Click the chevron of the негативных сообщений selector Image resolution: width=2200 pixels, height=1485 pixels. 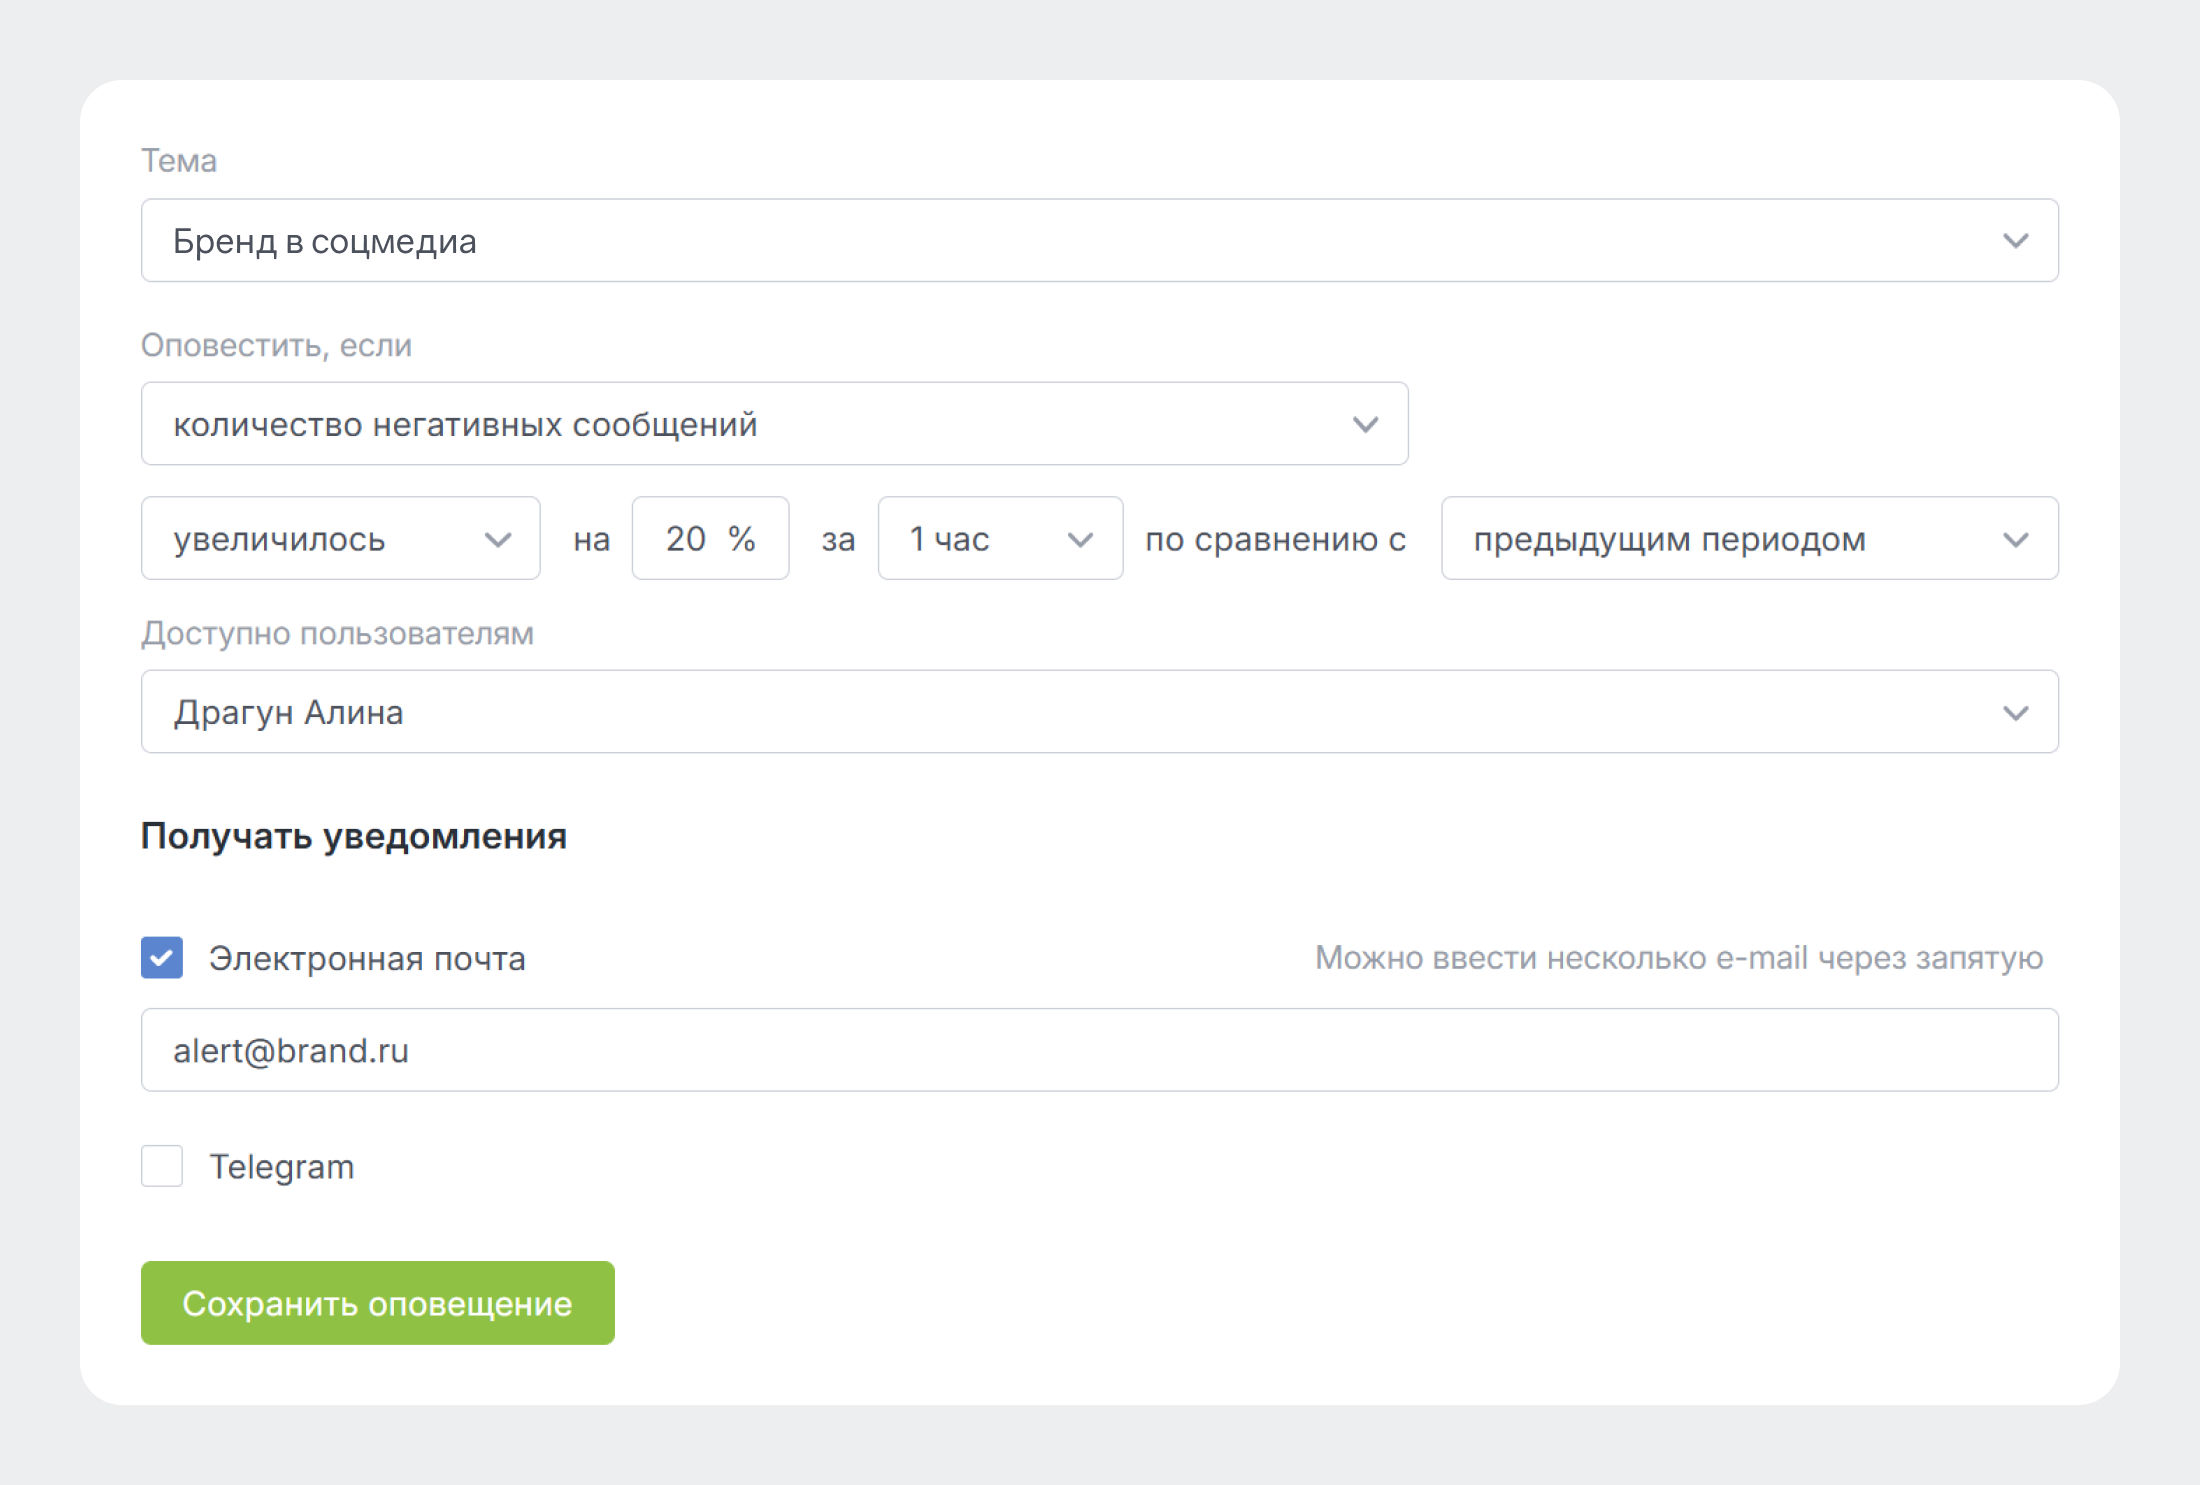(x=1365, y=425)
